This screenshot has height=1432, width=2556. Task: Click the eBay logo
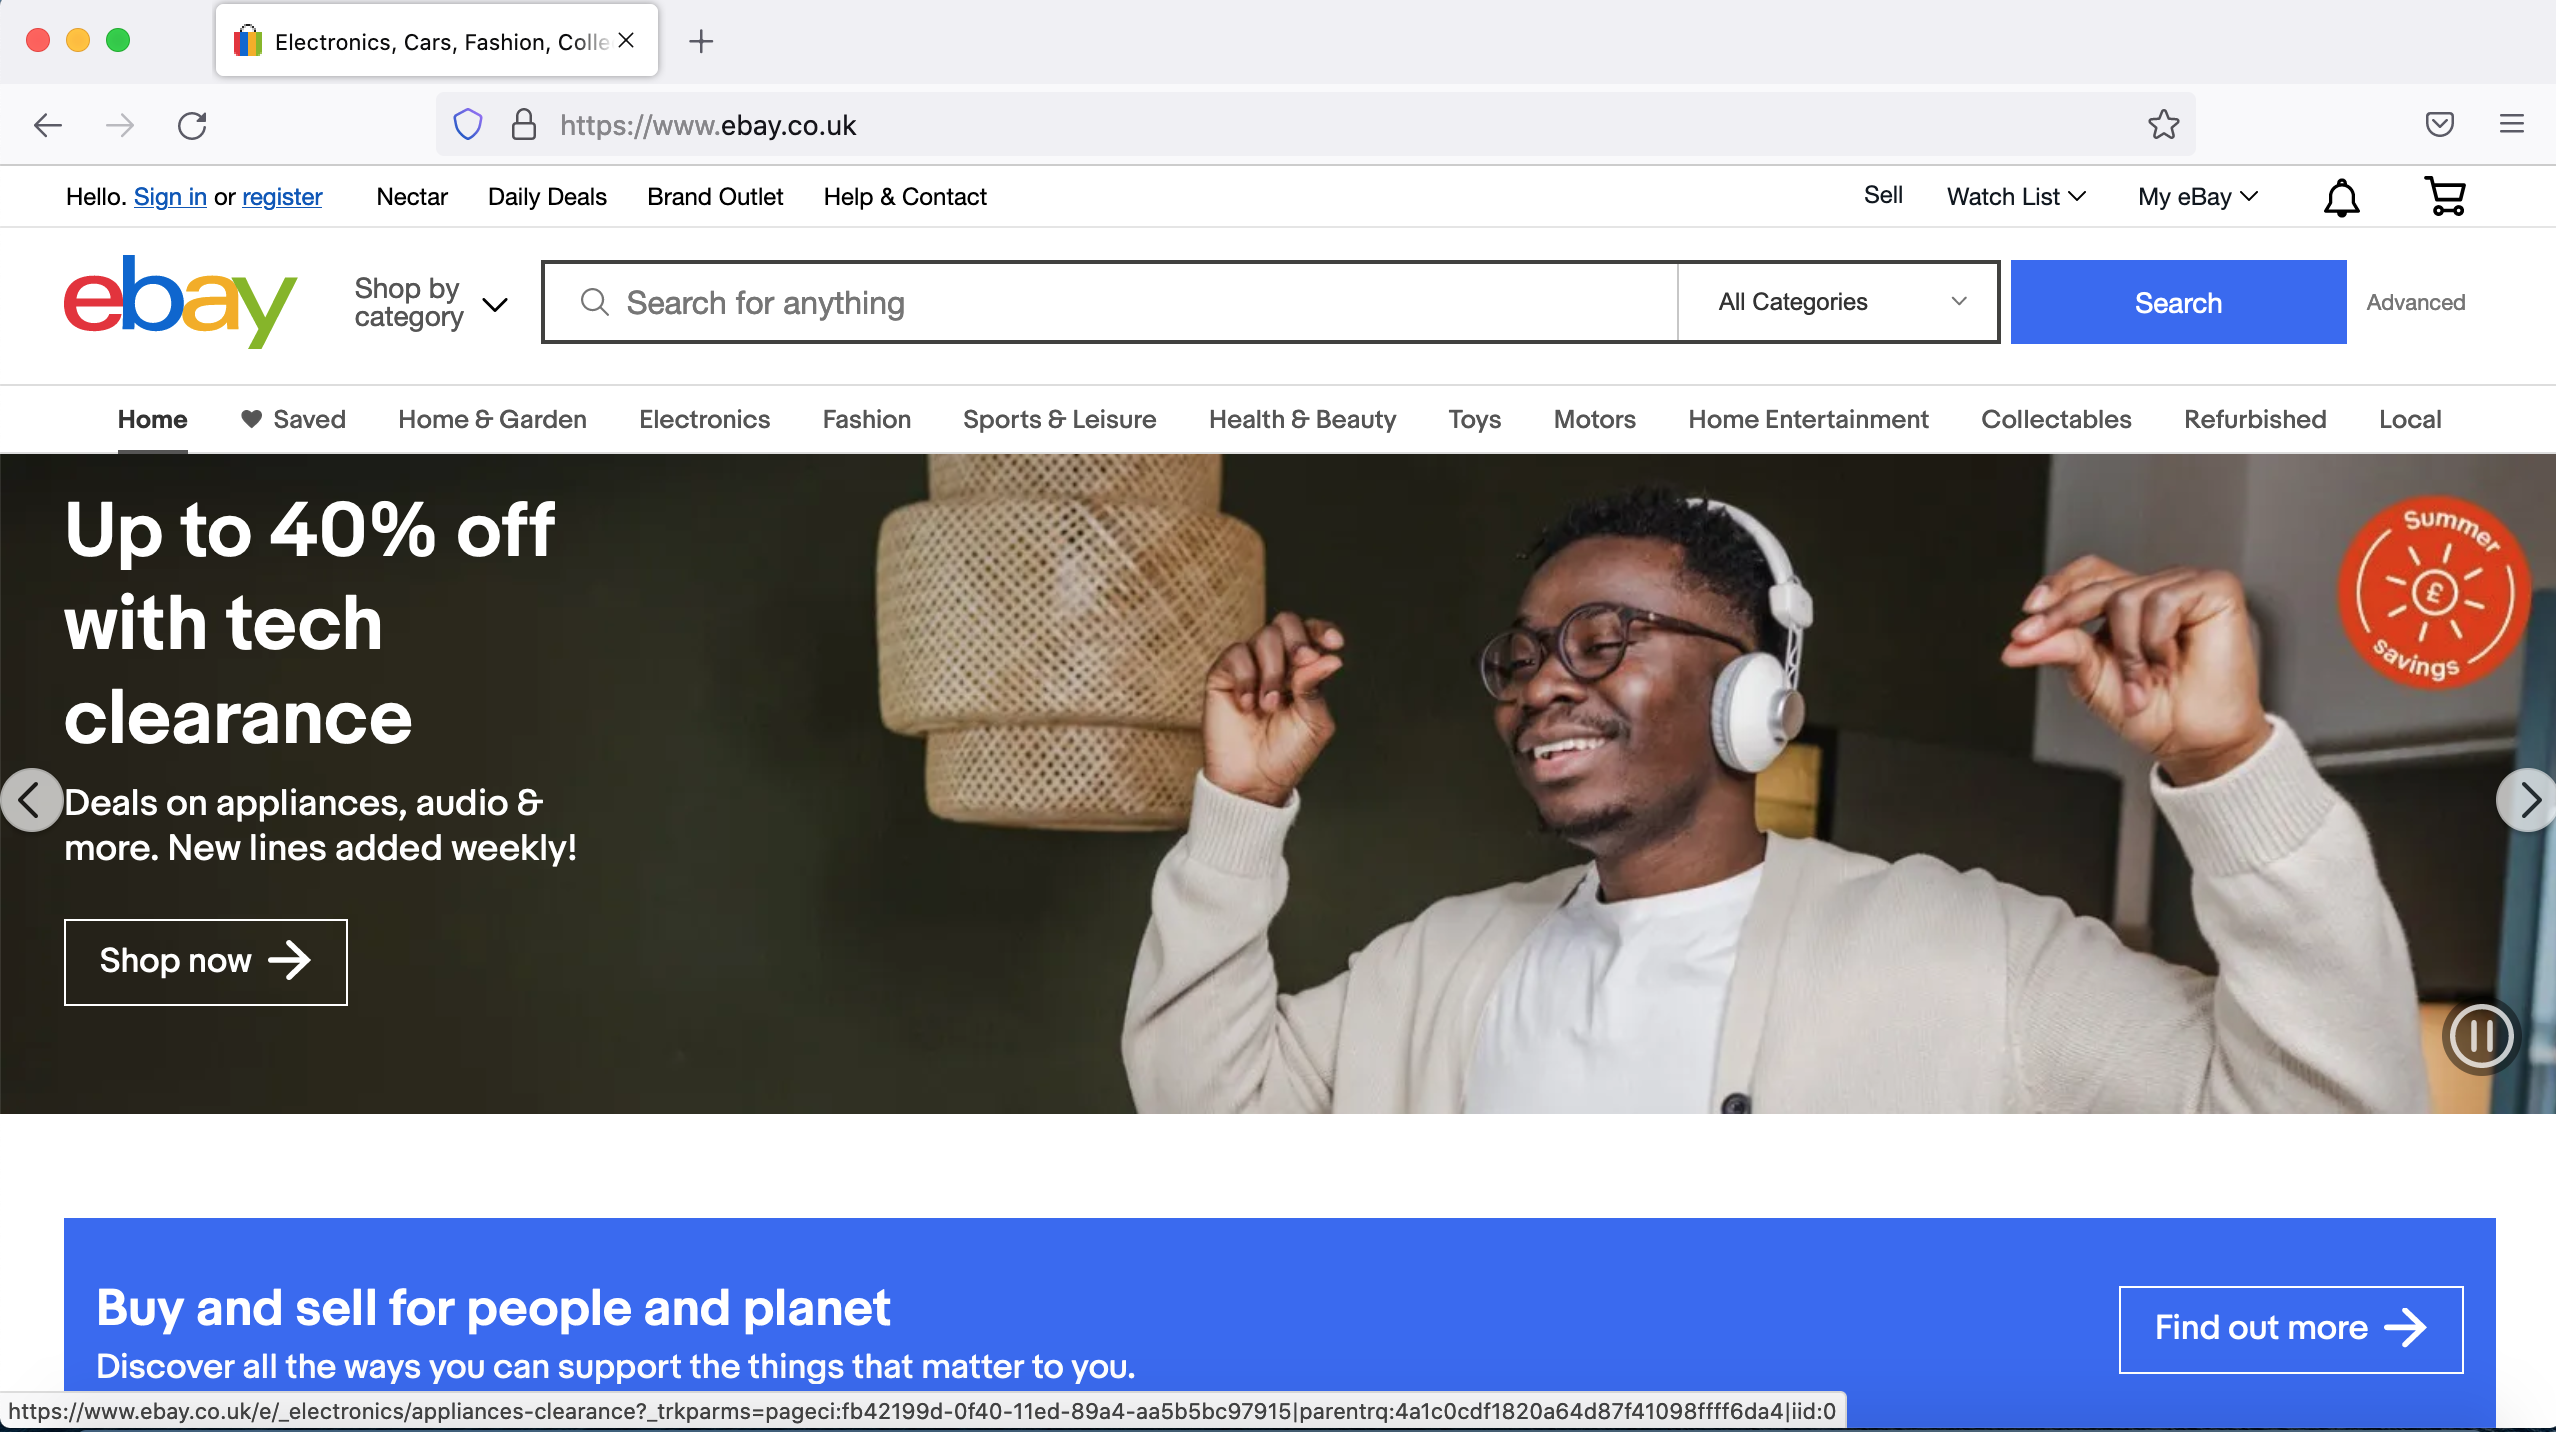tap(180, 301)
